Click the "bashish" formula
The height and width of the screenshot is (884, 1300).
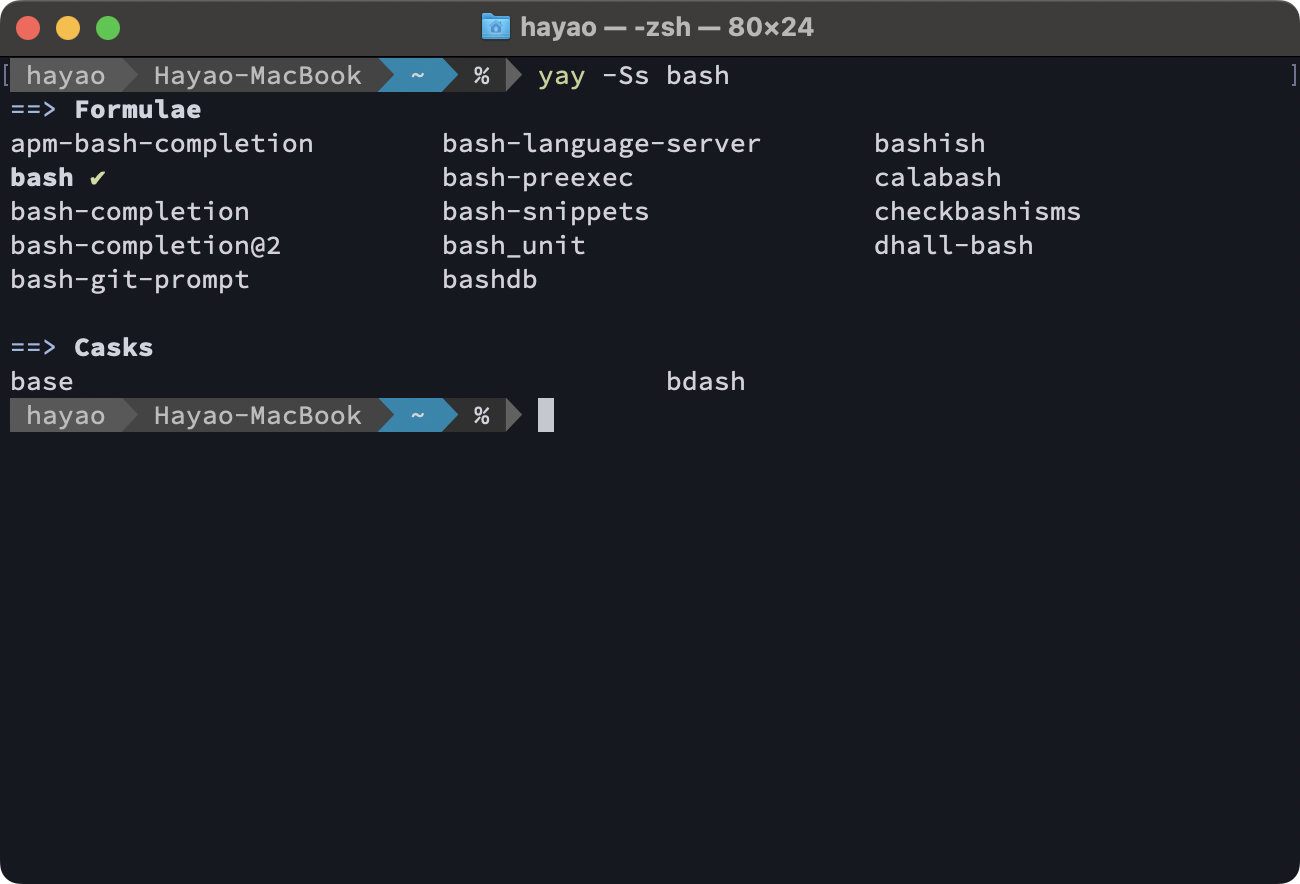pos(930,144)
